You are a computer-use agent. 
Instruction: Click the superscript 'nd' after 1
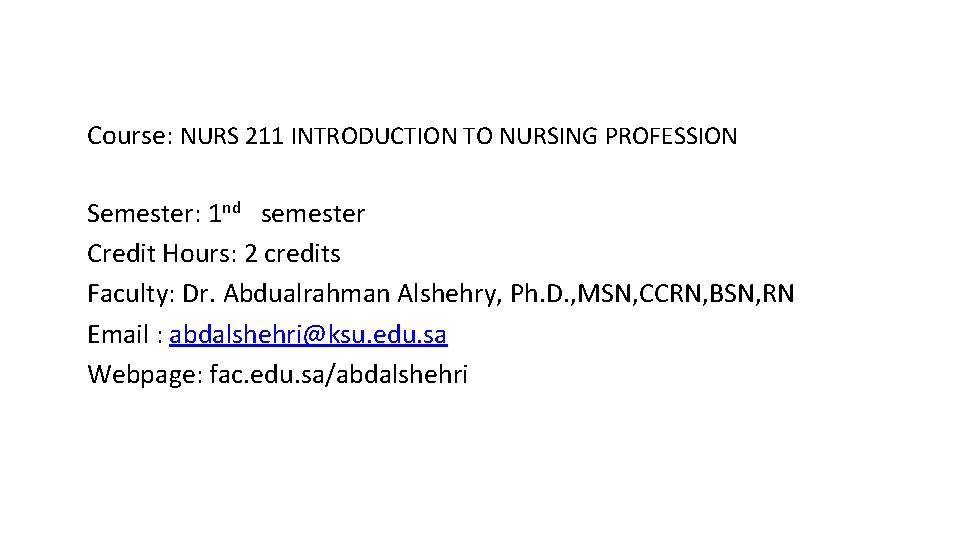(232, 209)
